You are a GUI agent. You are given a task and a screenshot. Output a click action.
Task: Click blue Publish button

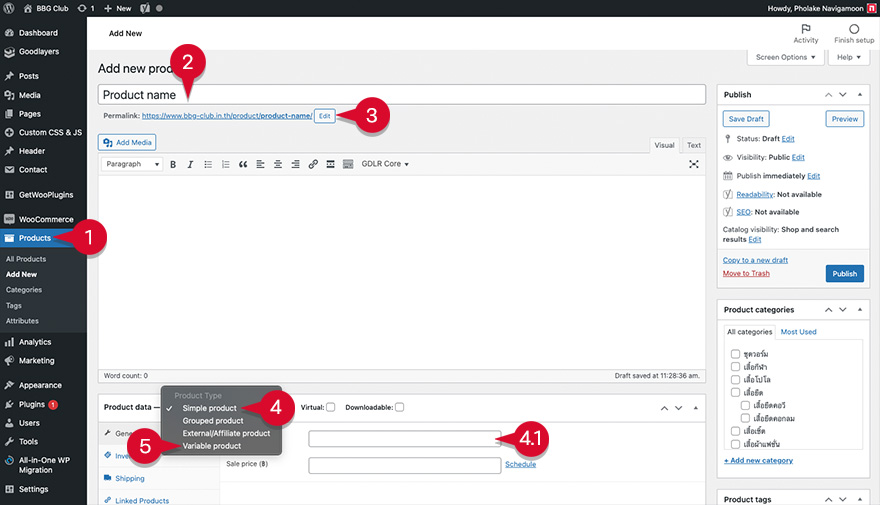tap(845, 274)
